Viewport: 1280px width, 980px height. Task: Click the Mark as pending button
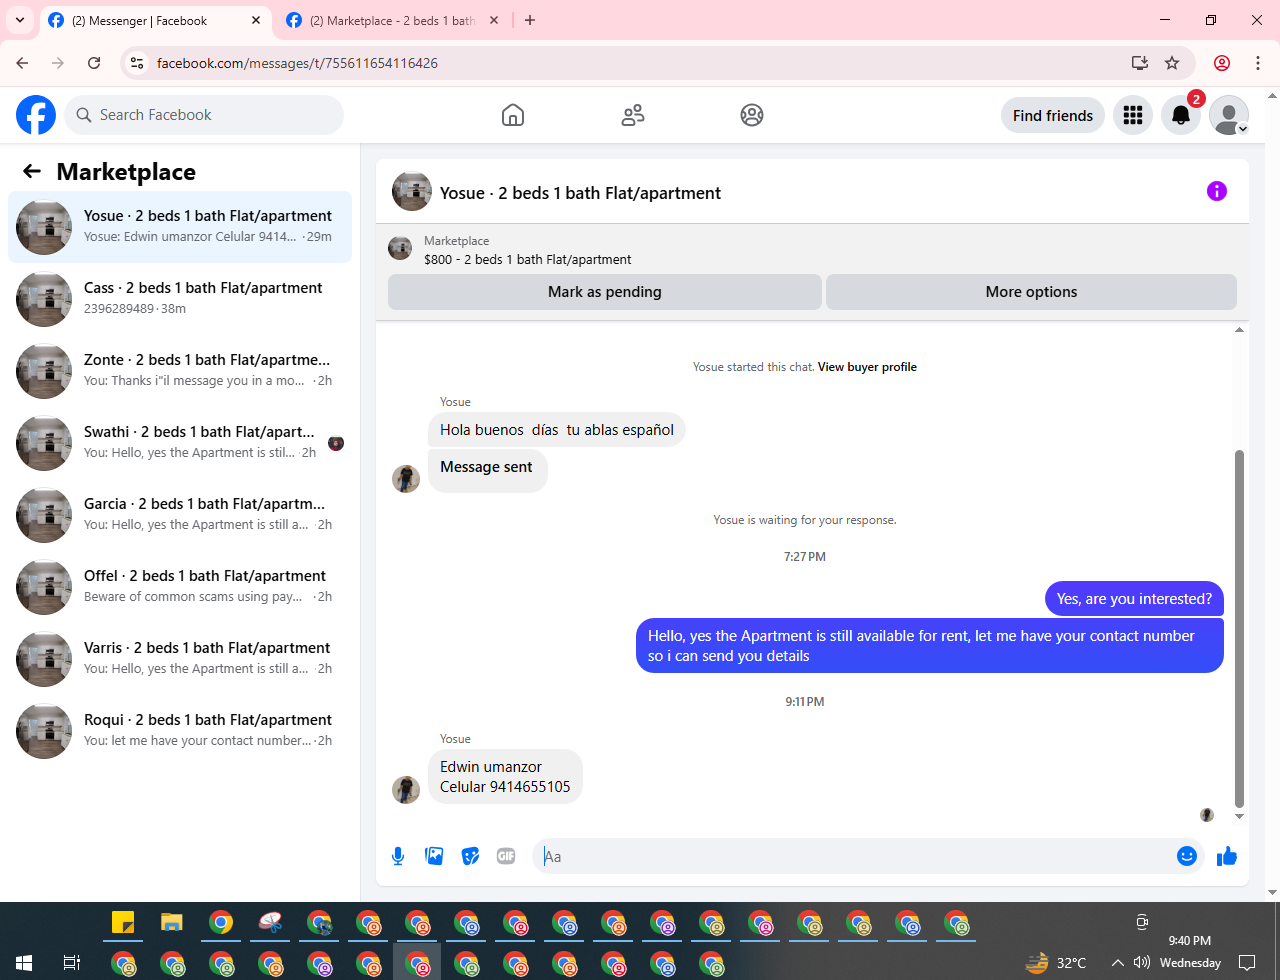605,292
